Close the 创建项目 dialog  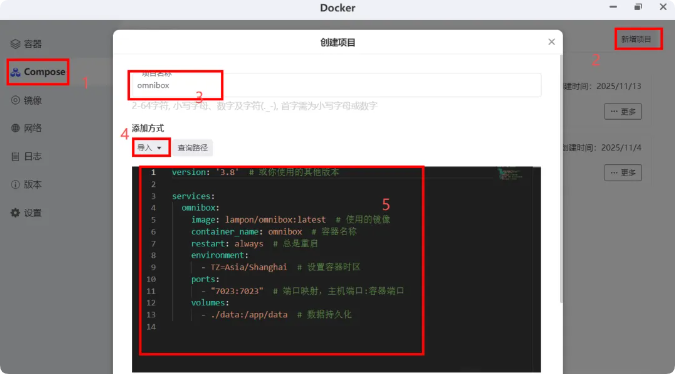coord(551,42)
